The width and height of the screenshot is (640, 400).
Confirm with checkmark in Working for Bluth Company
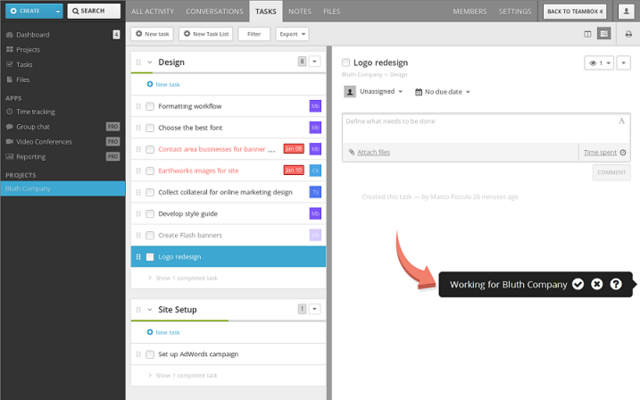click(x=577, y=284)
